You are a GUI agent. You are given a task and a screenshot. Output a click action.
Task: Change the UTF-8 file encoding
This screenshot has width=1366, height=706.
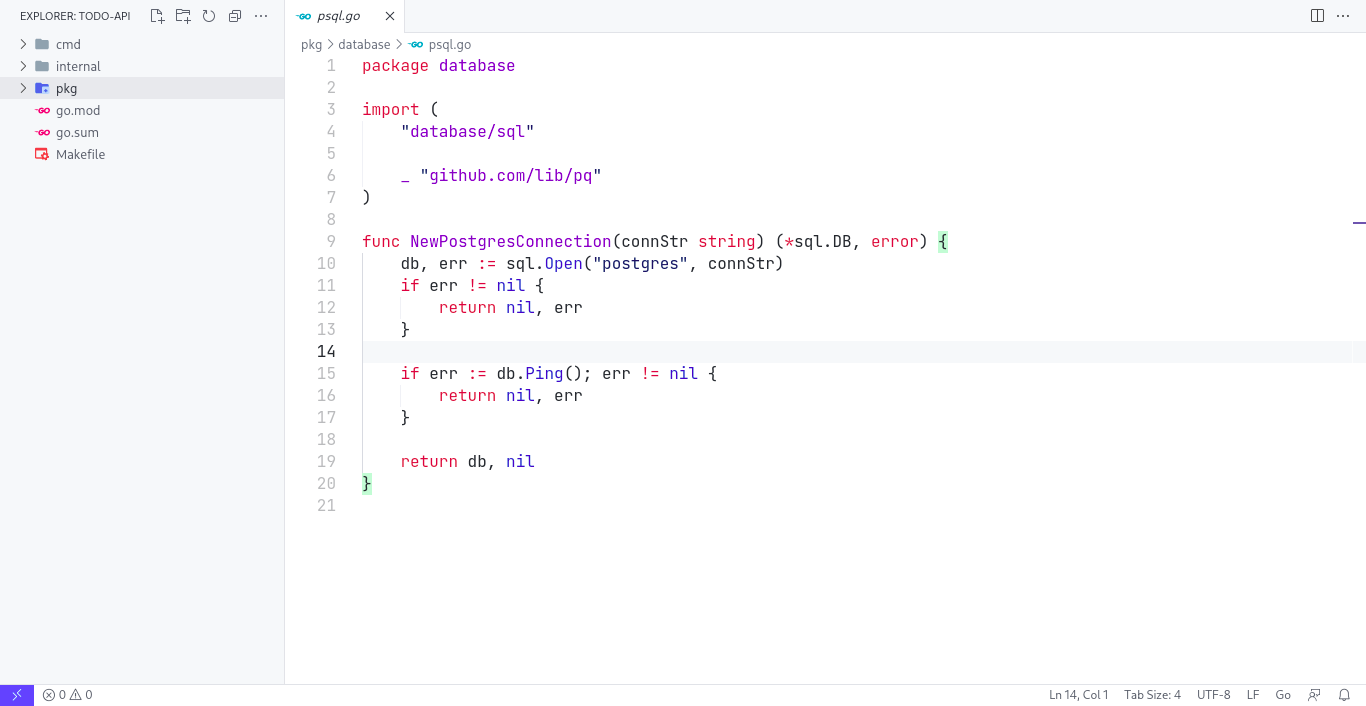tap(1213, 694)
